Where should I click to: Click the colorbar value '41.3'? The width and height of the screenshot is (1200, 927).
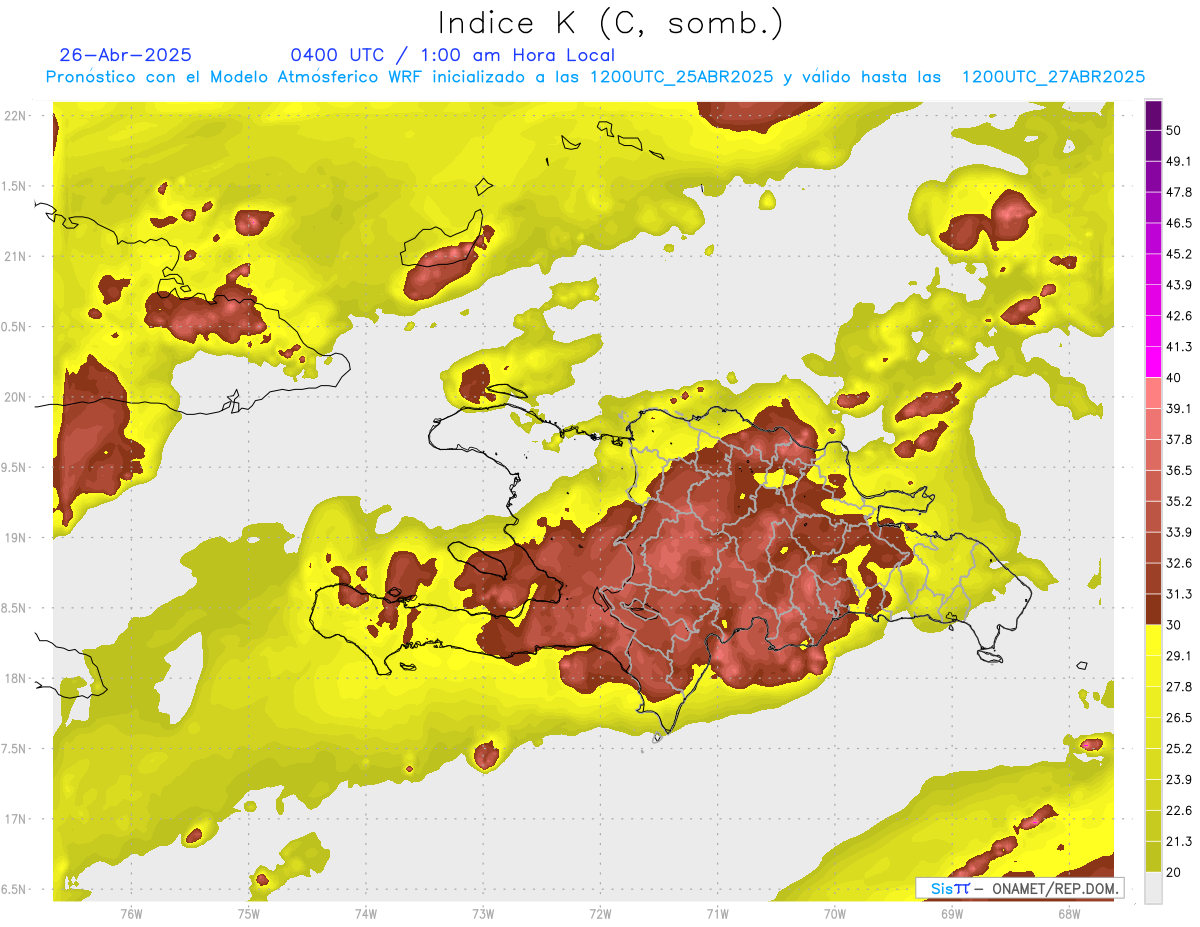pos(1179,347)
